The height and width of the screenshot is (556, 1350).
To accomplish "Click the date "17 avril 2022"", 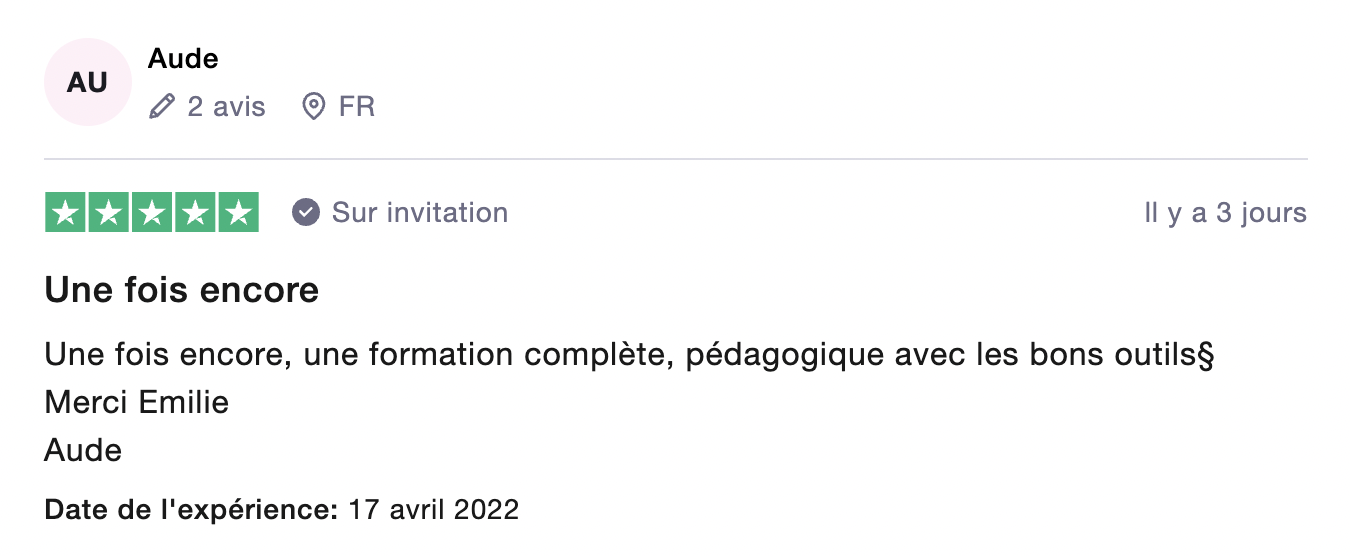I will tap(433, 509).
